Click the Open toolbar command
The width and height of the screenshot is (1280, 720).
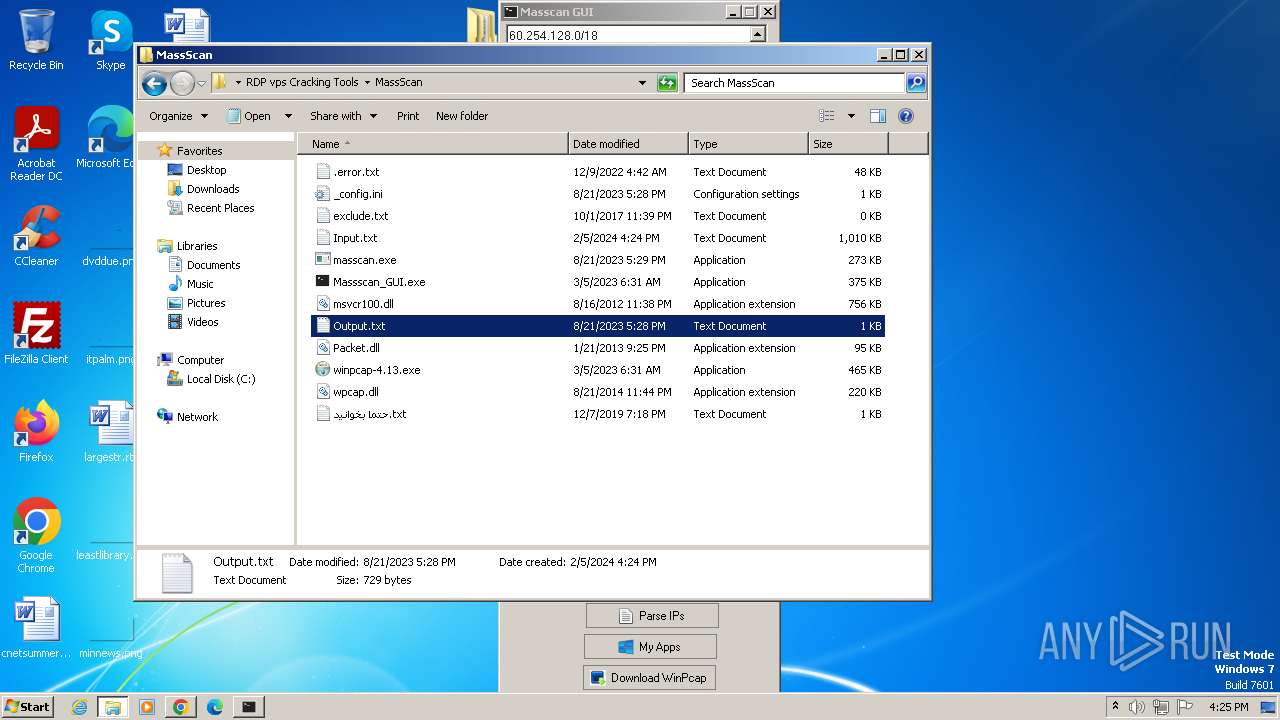249,116
